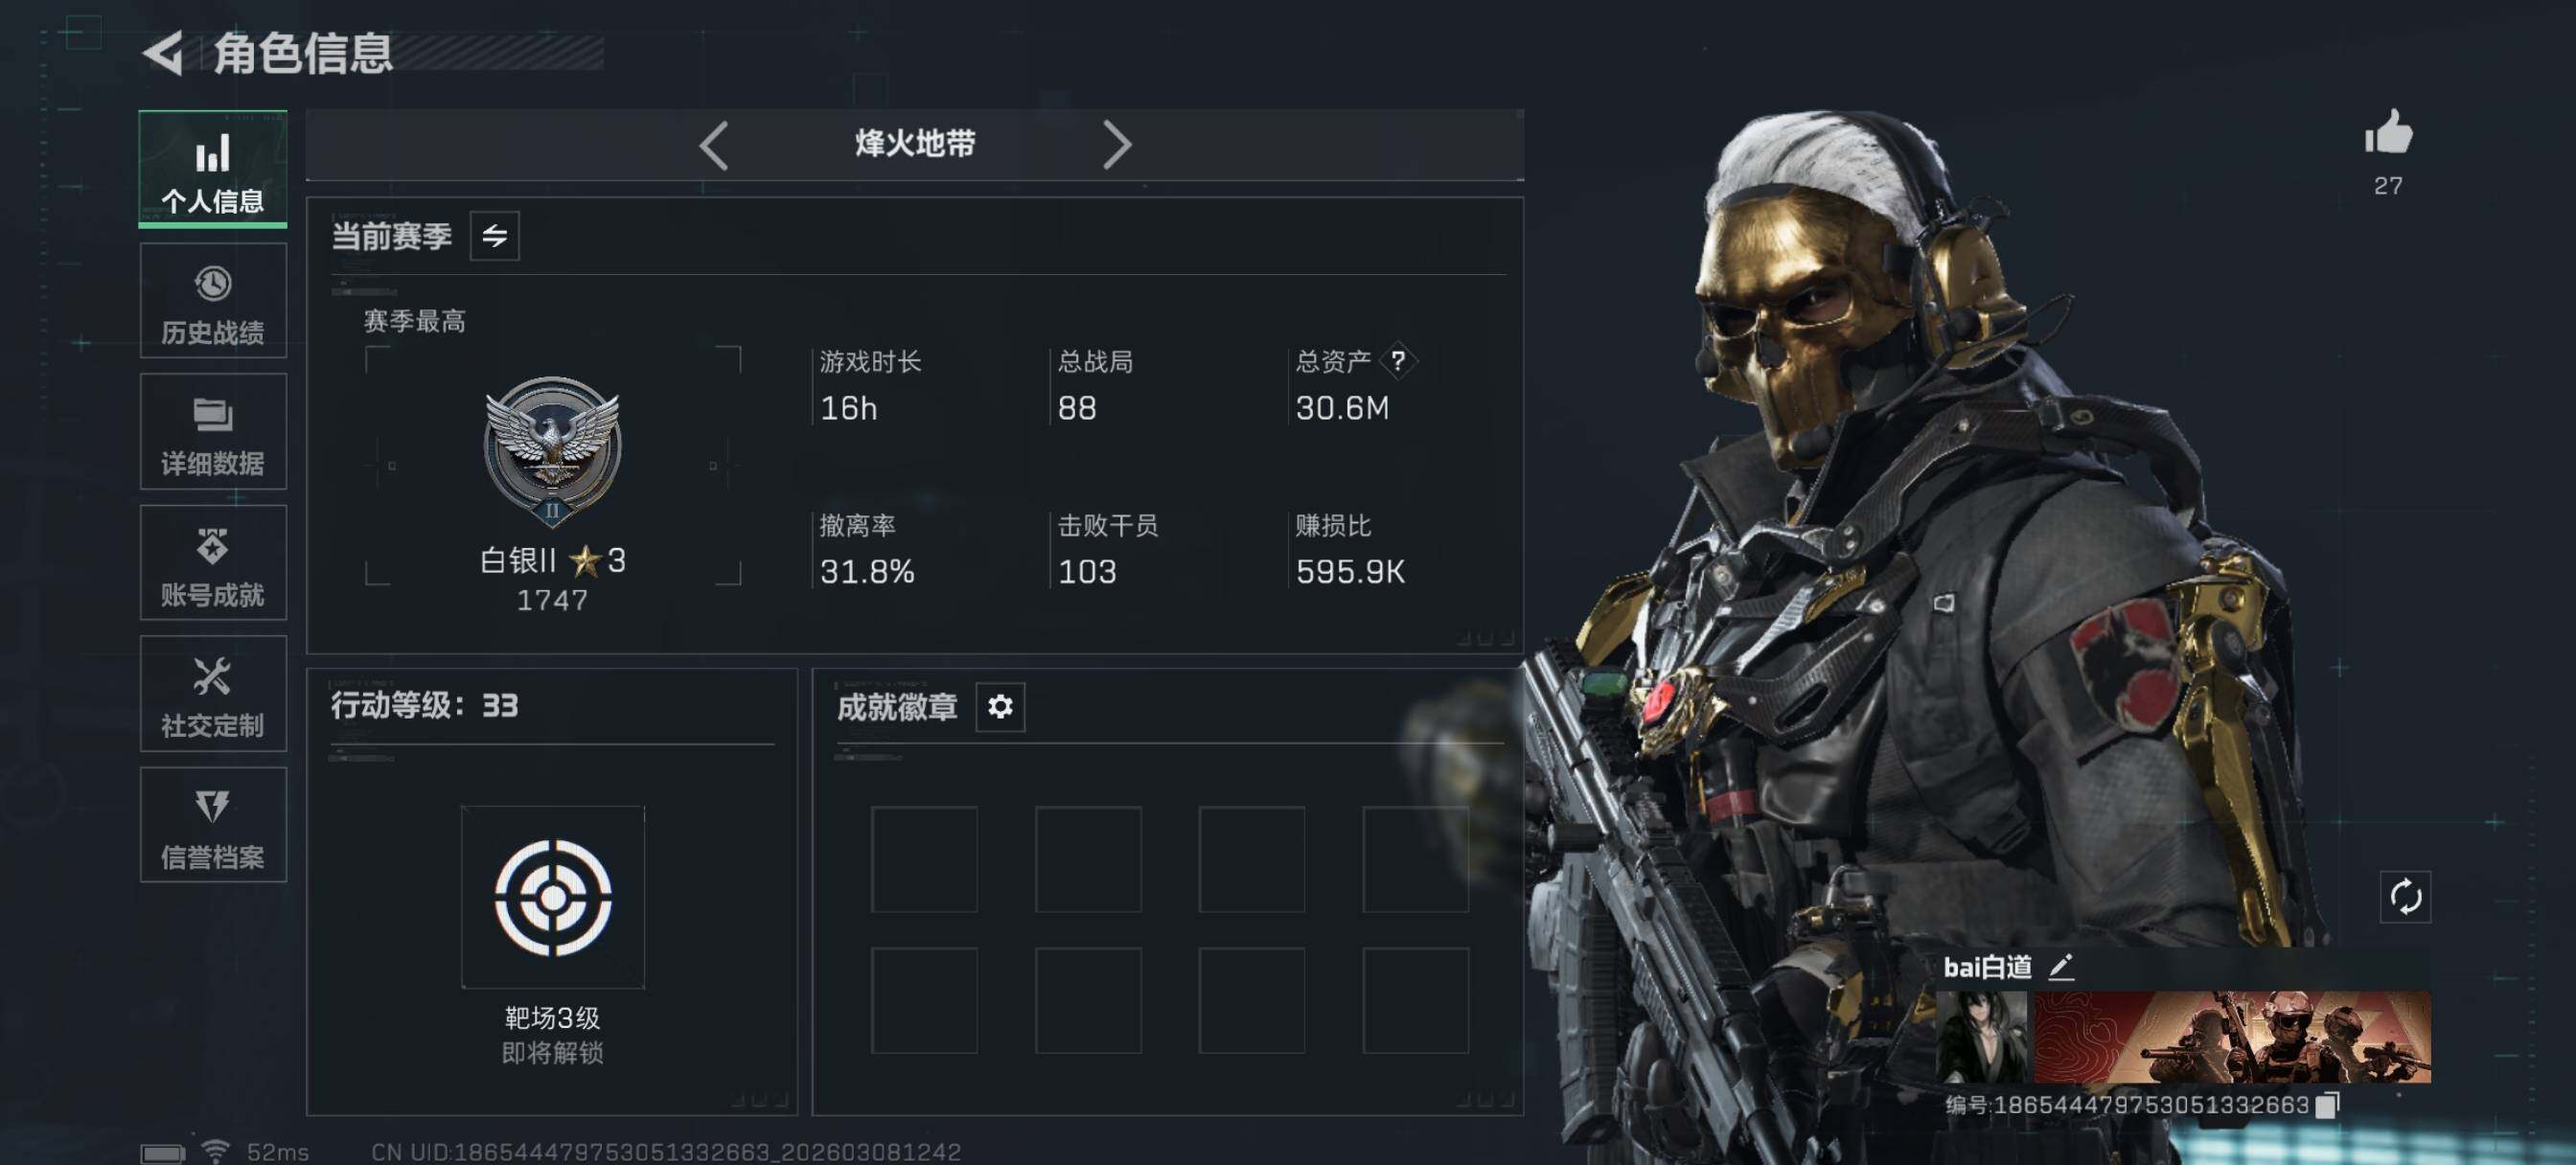
Task: Open the 信誉档案 tab
Action: 213,825
